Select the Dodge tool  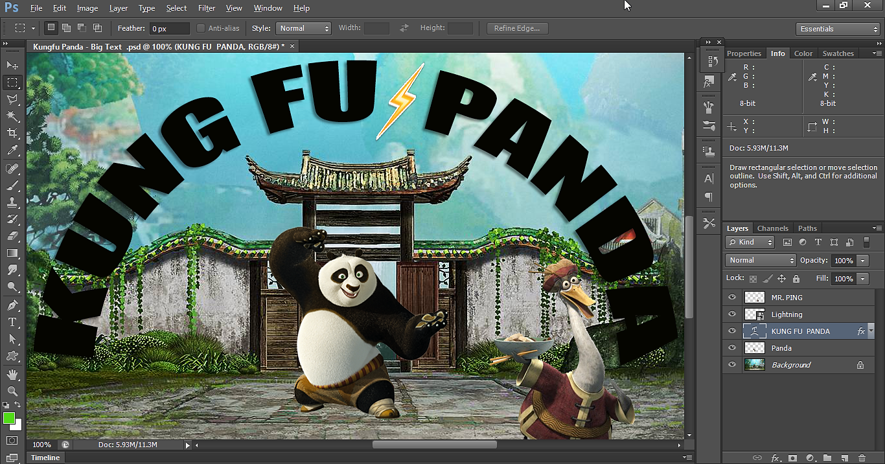[x=12, y=287]
